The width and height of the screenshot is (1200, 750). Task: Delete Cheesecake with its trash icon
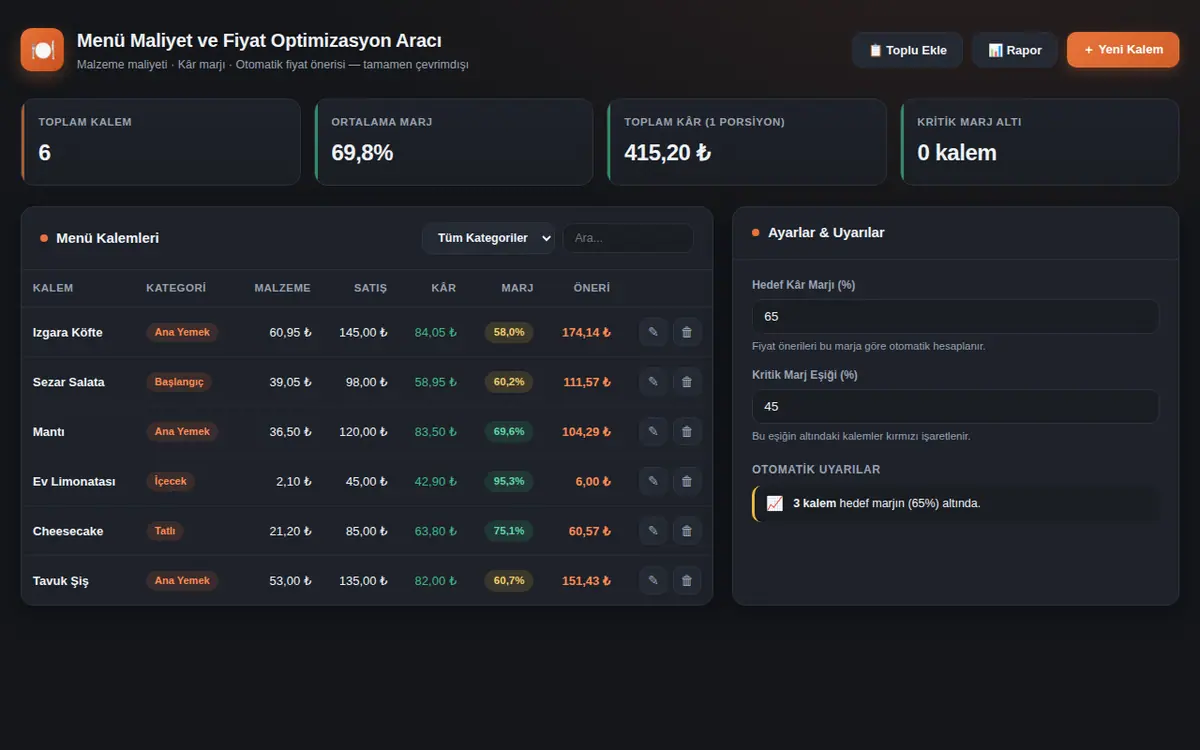(687, 531)
